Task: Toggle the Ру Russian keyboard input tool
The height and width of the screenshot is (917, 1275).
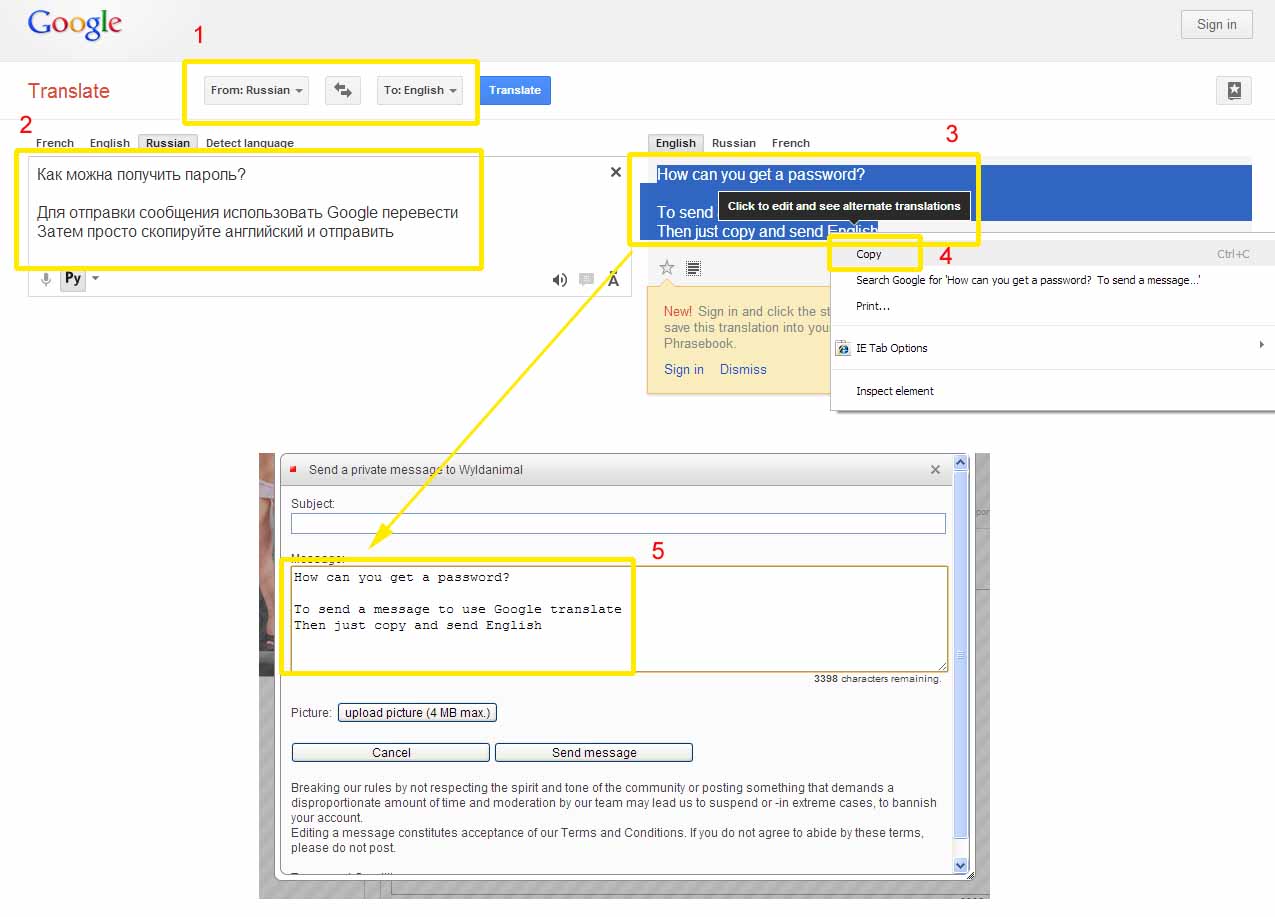Action: coord(73,279)
